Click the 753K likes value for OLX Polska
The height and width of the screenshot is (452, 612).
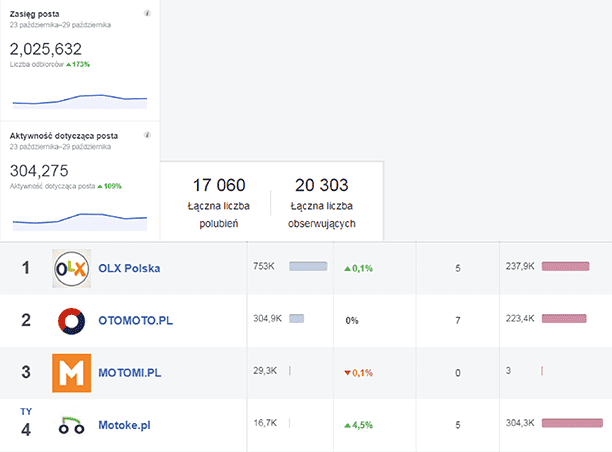(x=264, y=266)
